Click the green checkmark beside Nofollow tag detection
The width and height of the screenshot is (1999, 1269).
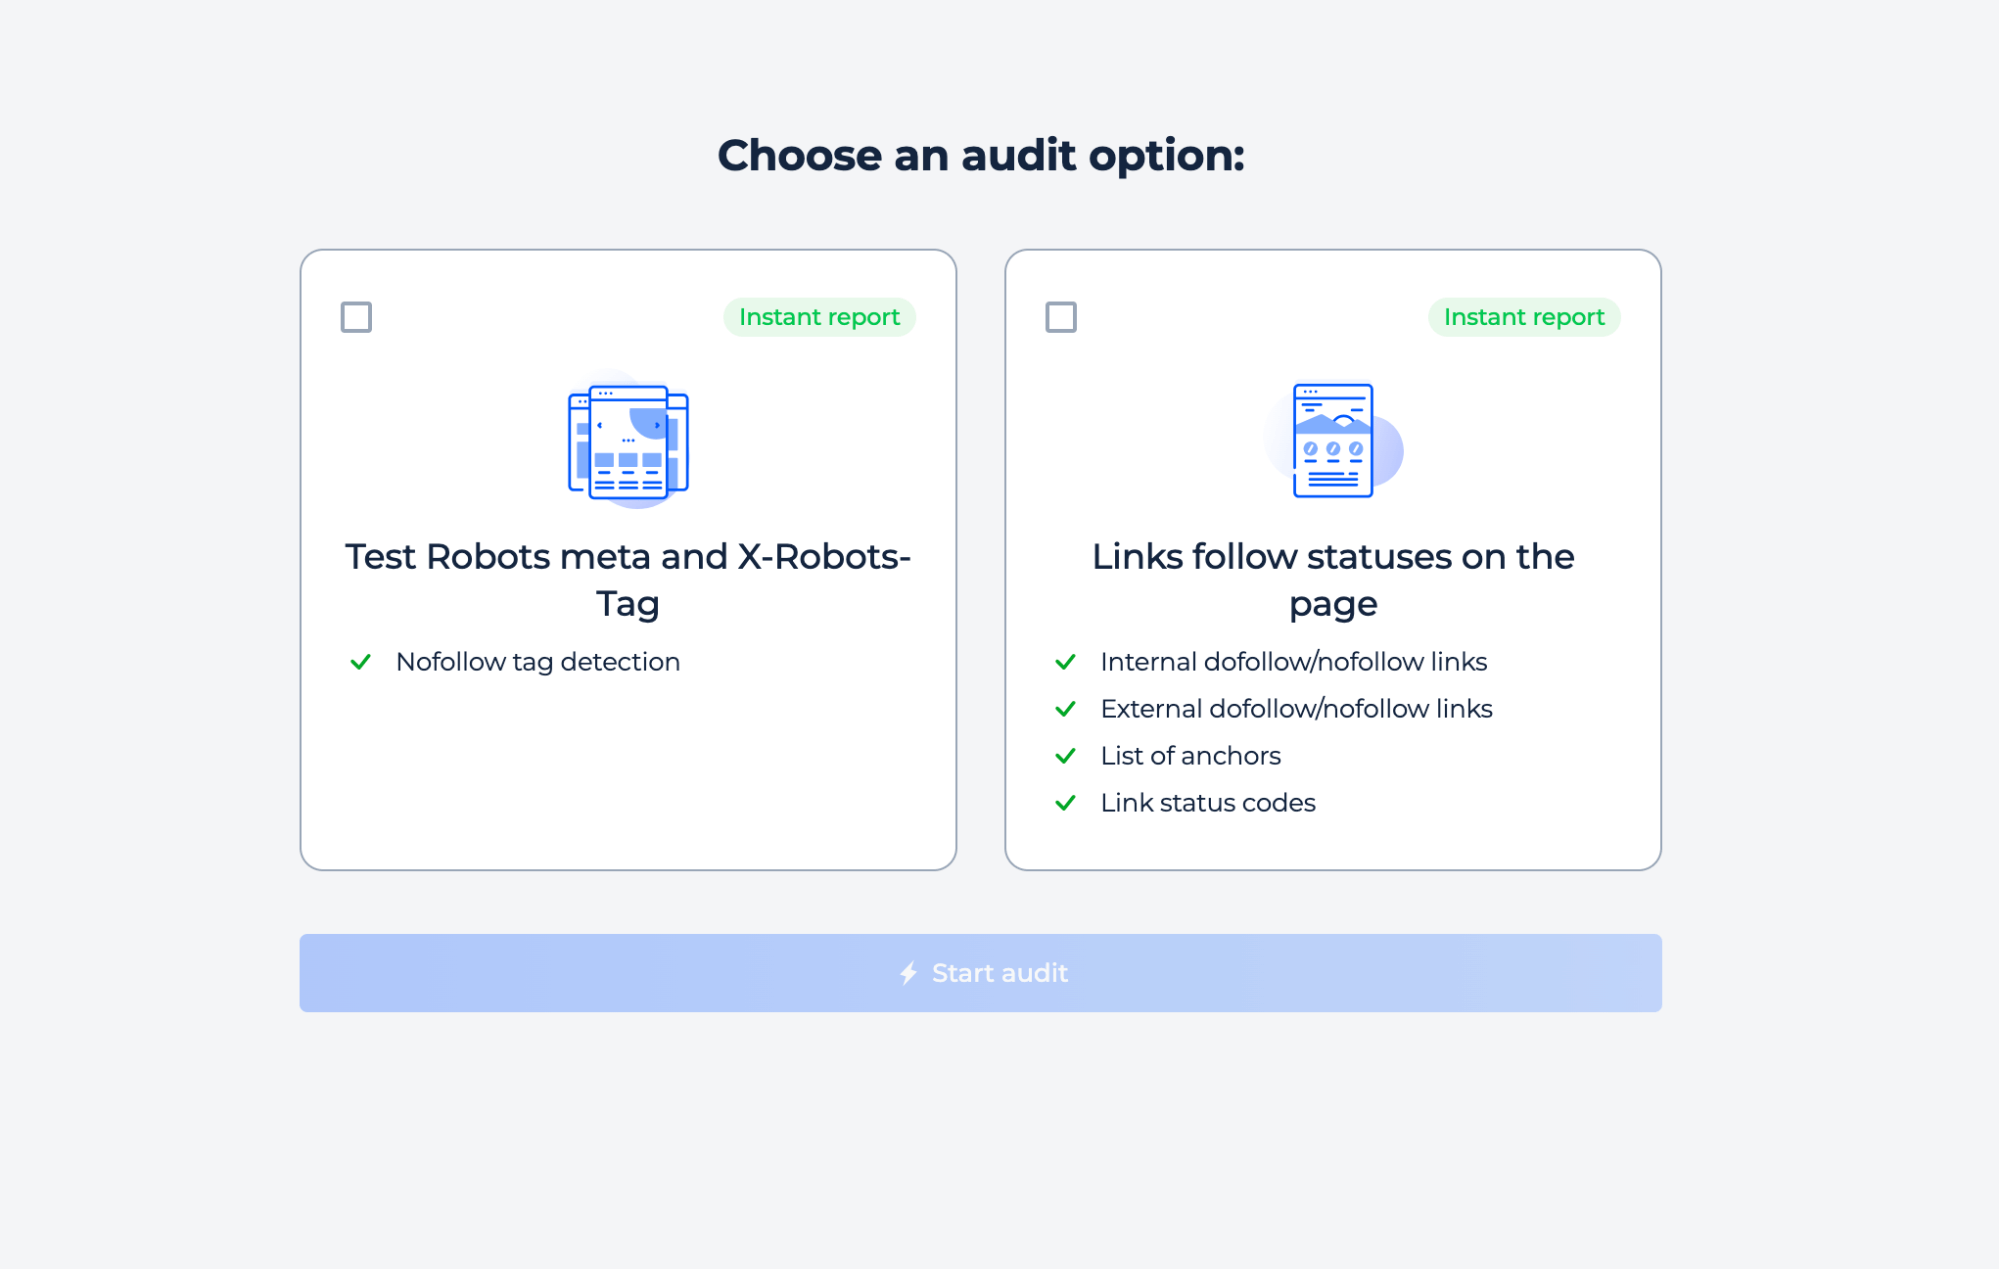(x=362, y=662)
